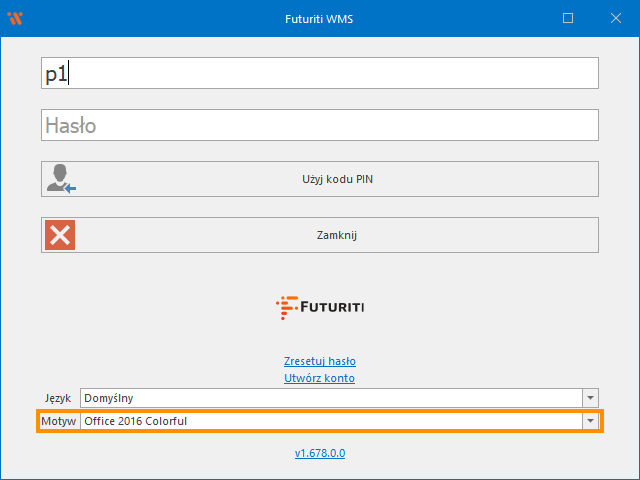
Task: Open the Zresetuj hasło link
Action: (320, 361)
